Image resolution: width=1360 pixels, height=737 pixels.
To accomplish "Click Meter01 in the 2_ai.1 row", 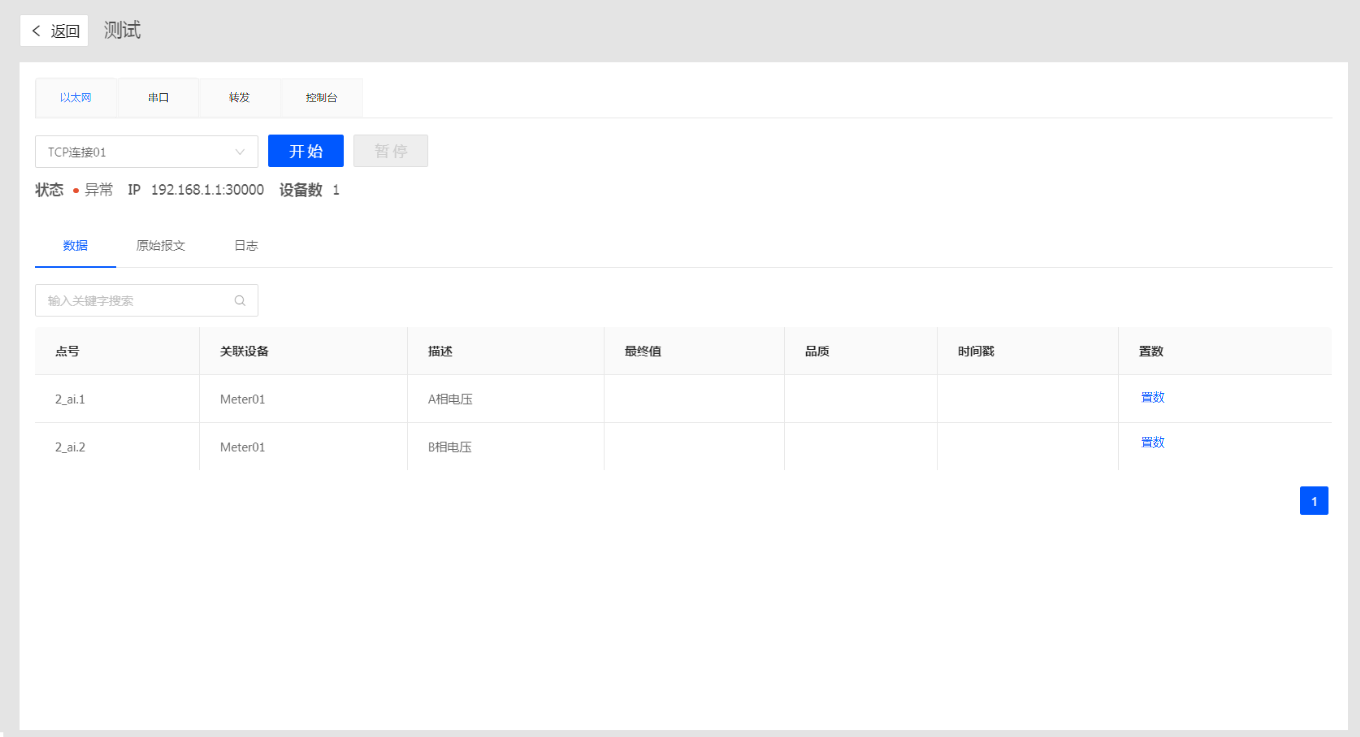I will tap(243, 399).
